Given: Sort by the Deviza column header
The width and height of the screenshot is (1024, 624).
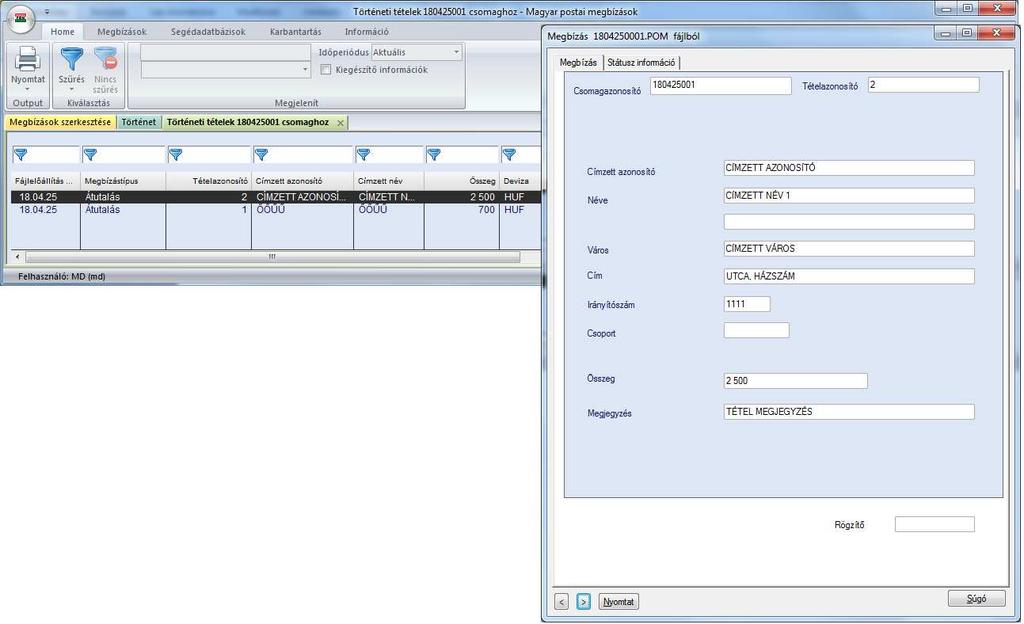Looking at the screenshot, I should 520,181.
